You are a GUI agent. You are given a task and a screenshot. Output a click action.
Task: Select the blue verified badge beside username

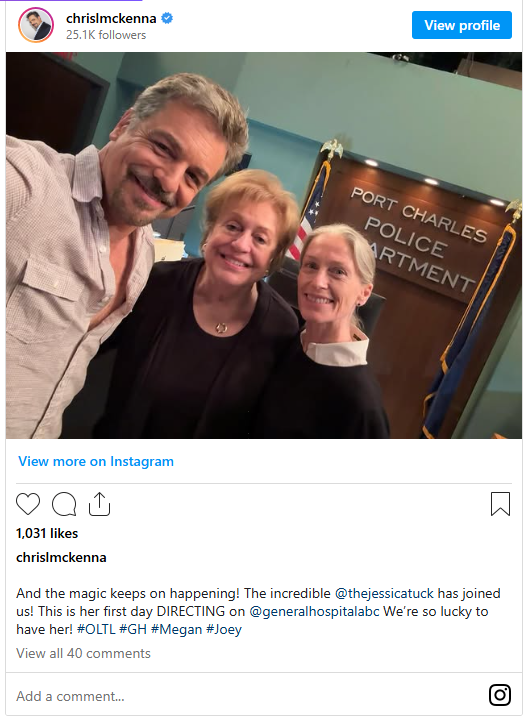tap(167, 18)
